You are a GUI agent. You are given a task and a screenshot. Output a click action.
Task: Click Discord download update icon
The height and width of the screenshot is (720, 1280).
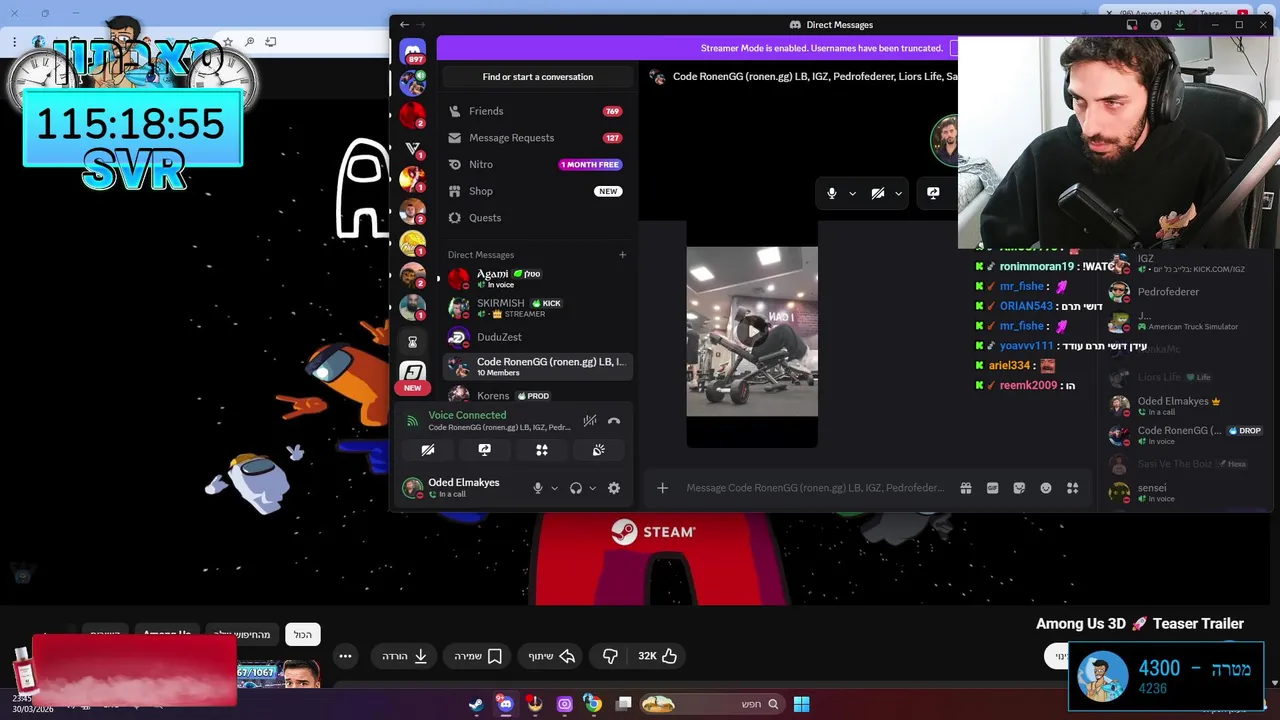click(x=1180, y=25)
